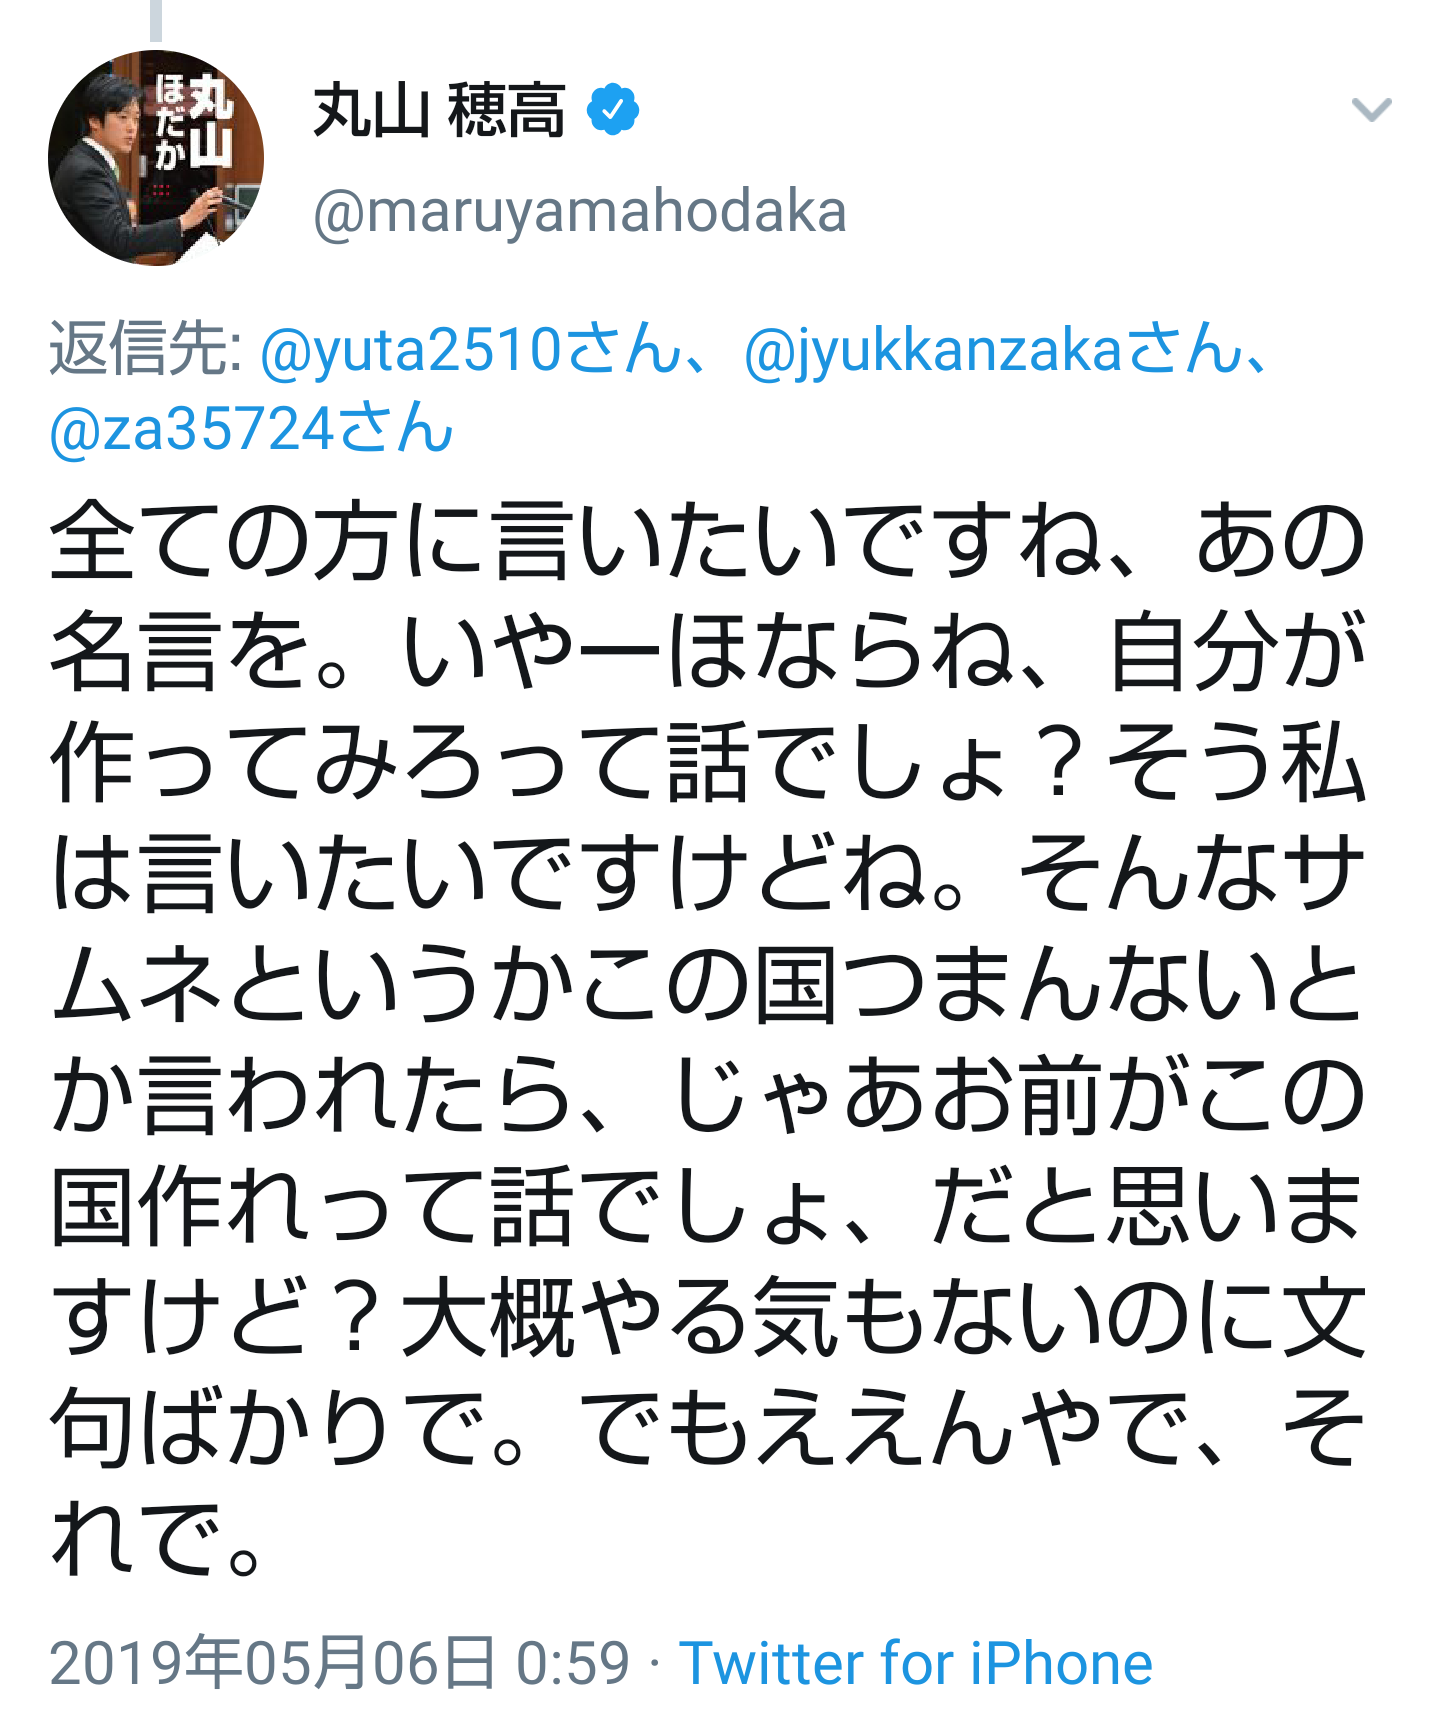Click the tweet line containing 大概やる気もない
The height and width of the screenshot is (1732, 1440).
708,1317
